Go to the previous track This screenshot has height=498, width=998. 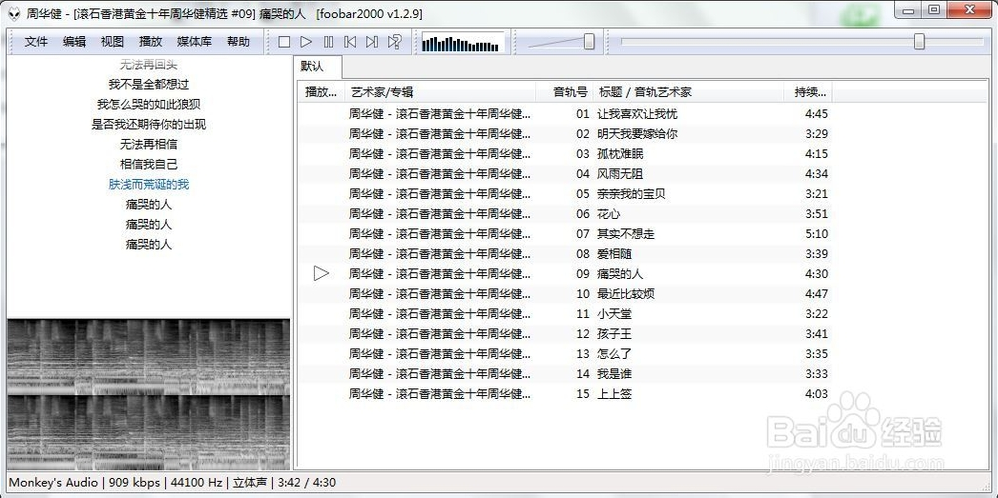click(x=350, y=42)
